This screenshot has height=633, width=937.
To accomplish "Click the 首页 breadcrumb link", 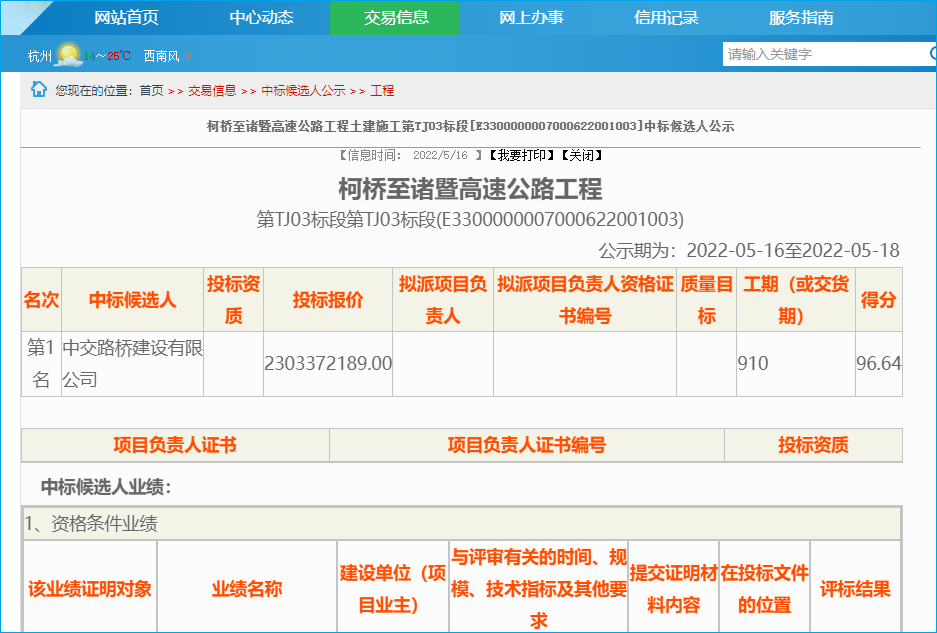I will [x=151, y=91].
